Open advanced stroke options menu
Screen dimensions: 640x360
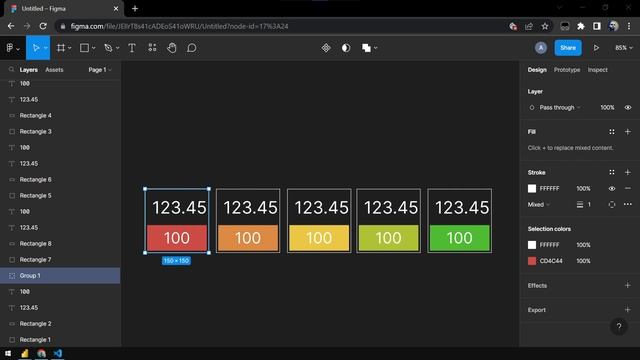(628, 204)
